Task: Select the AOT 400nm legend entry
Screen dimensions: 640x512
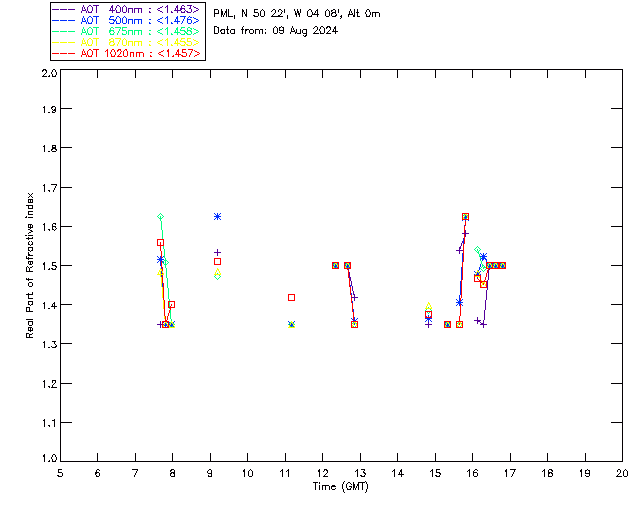Action: (x=127, y=9)
